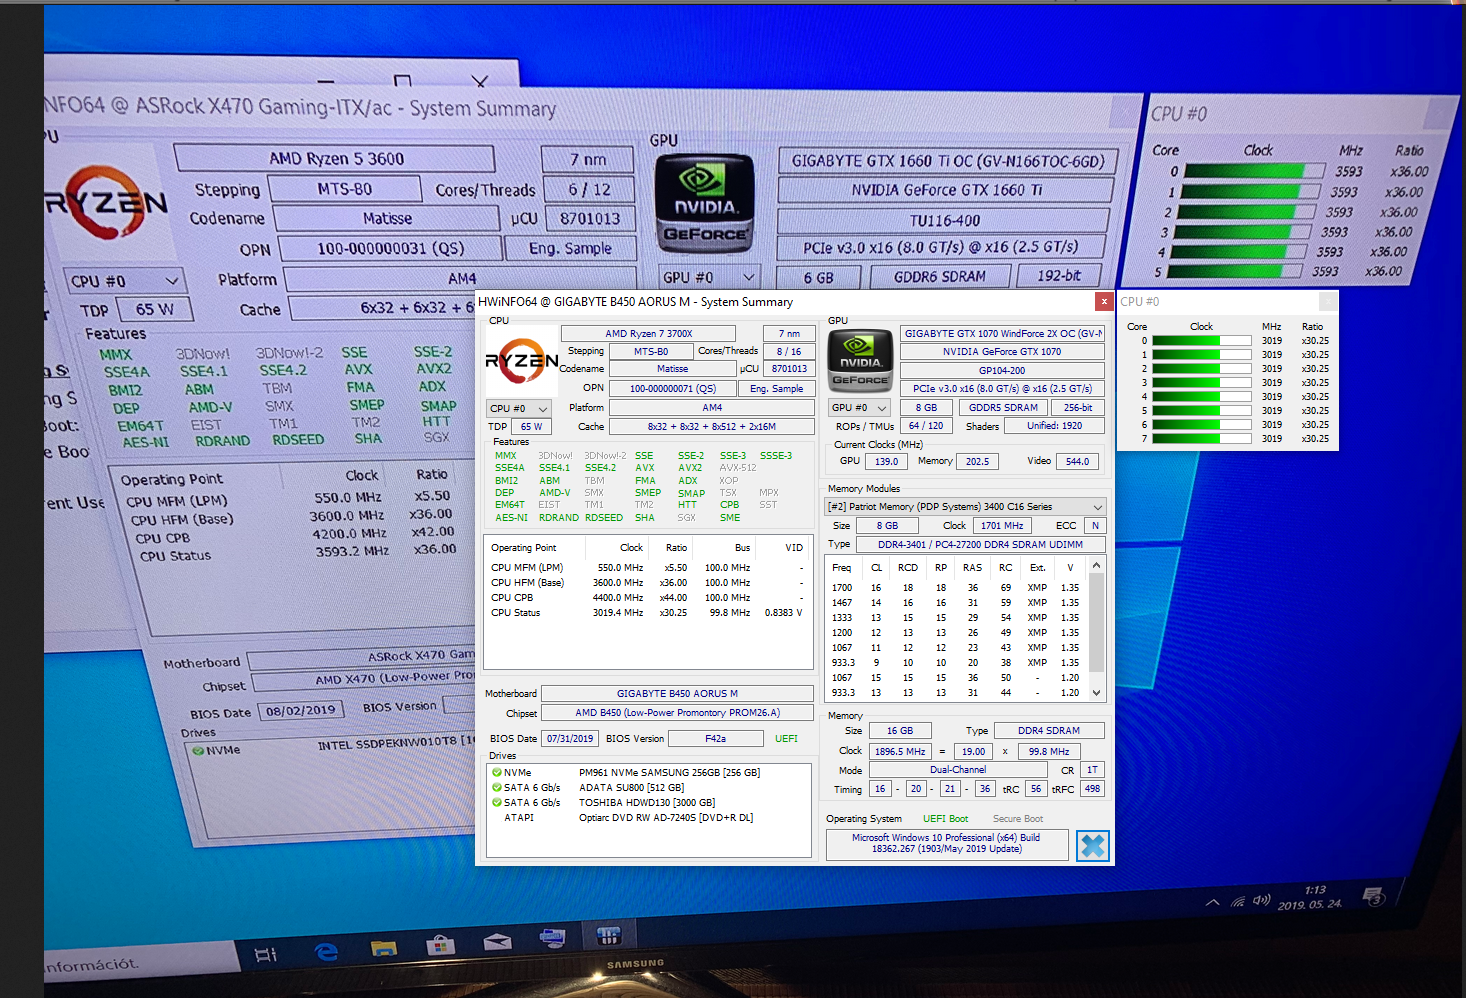
Task: Click the DDR4-3401 / PC4-27200 memory type field
Action: coord(980,544)
